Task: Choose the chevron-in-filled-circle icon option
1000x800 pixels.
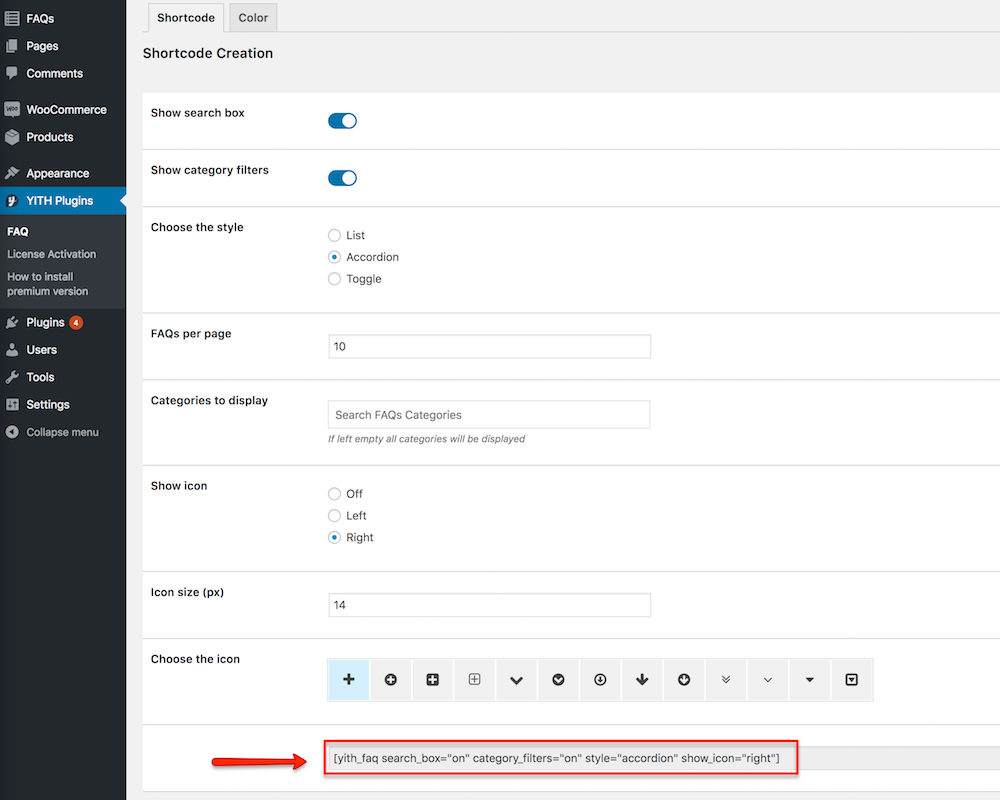Action: pos(558,679)
